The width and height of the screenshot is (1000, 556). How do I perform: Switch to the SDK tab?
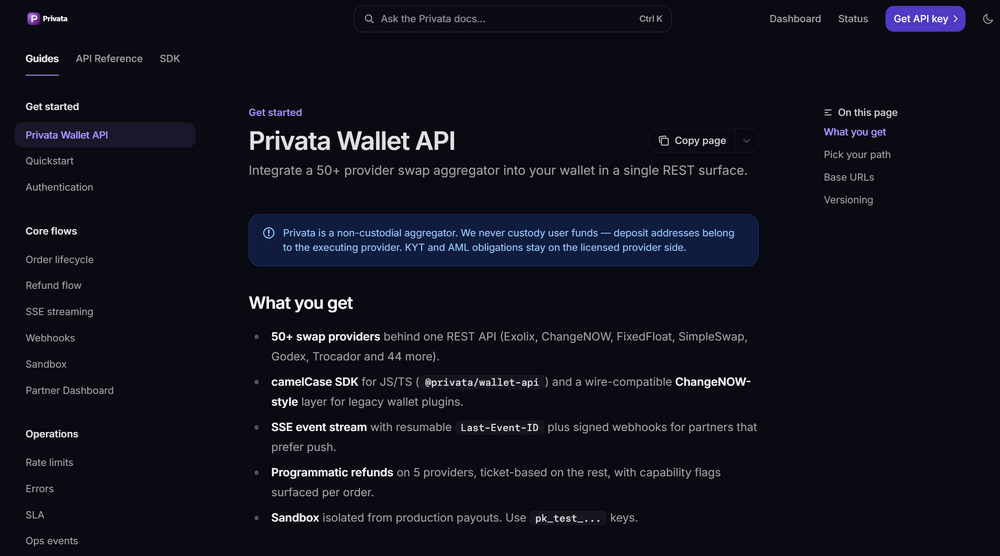(170, 59)
